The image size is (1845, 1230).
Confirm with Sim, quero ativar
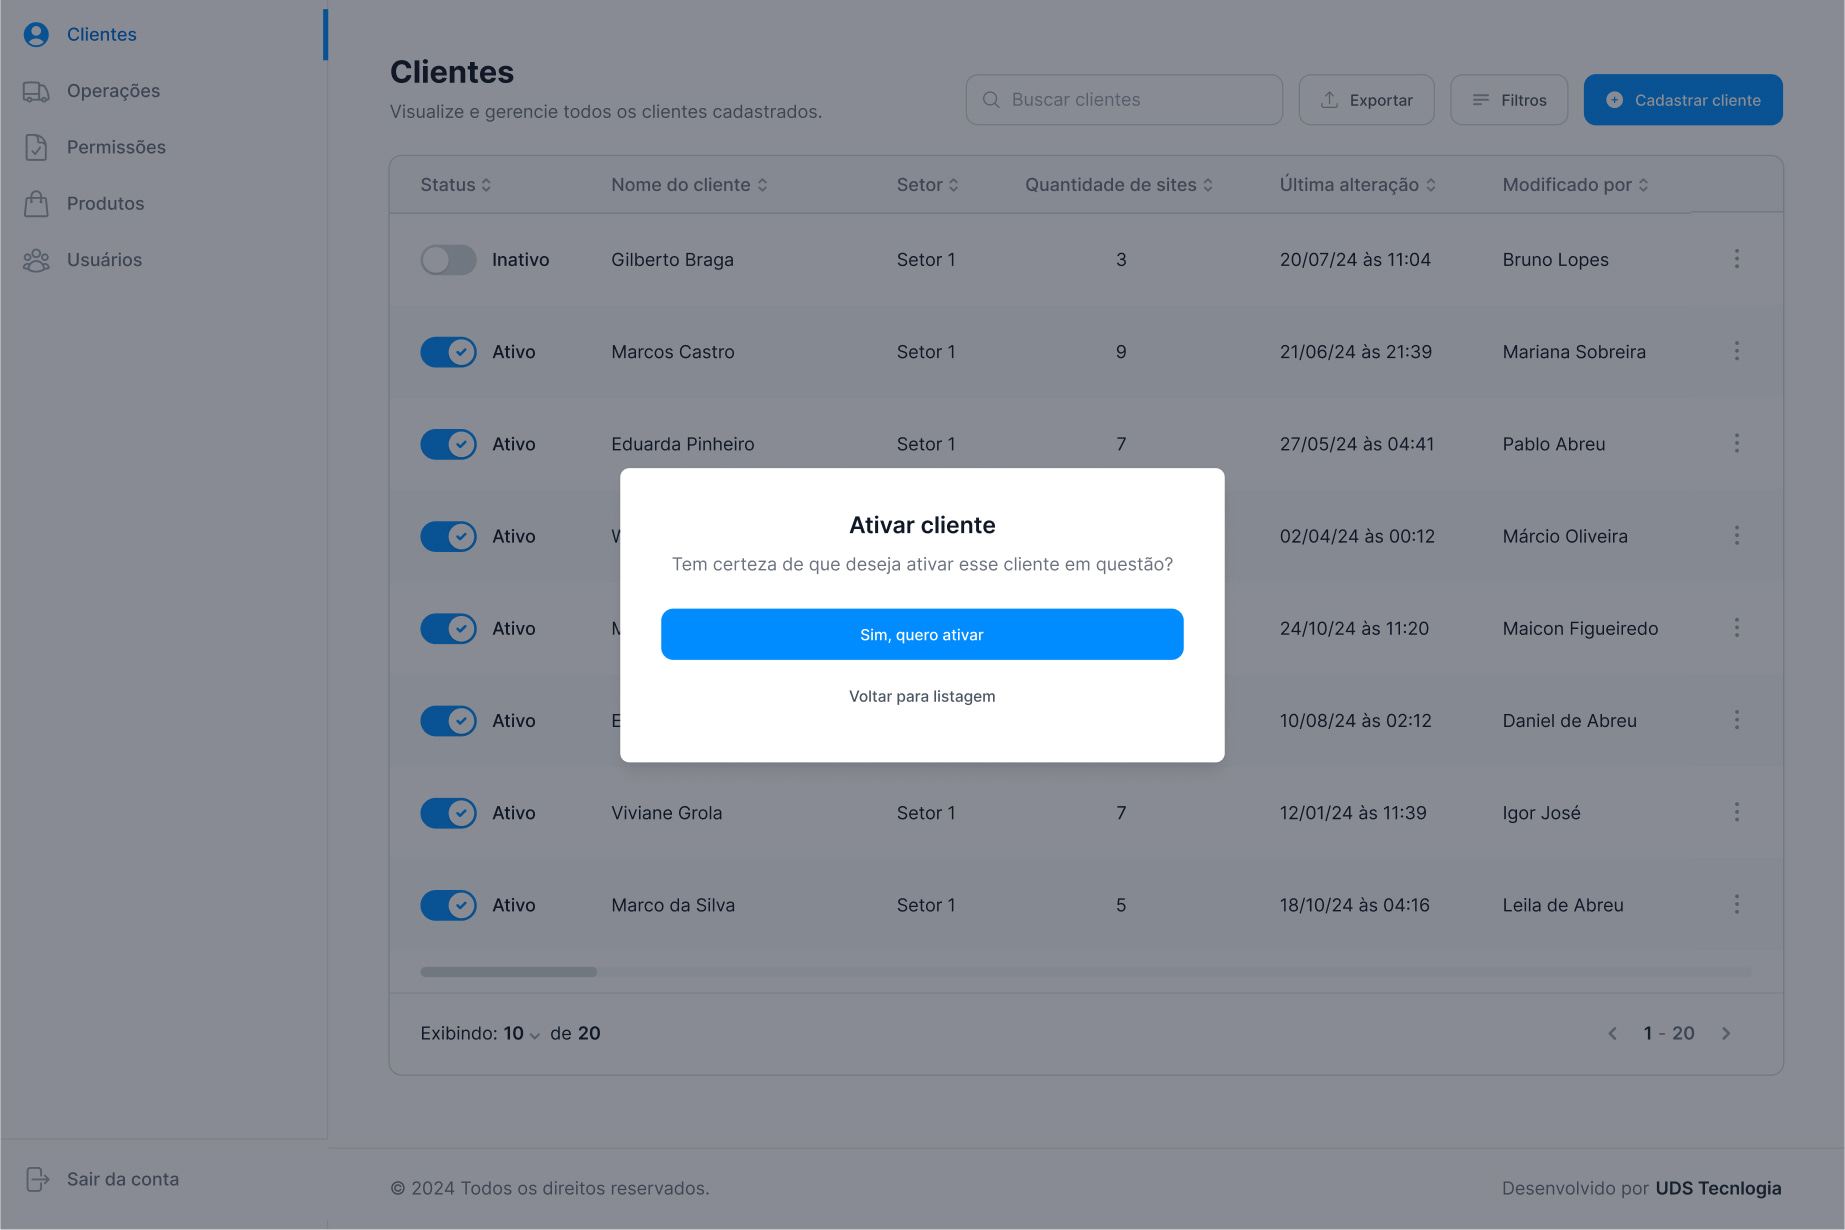click(922, 634)
